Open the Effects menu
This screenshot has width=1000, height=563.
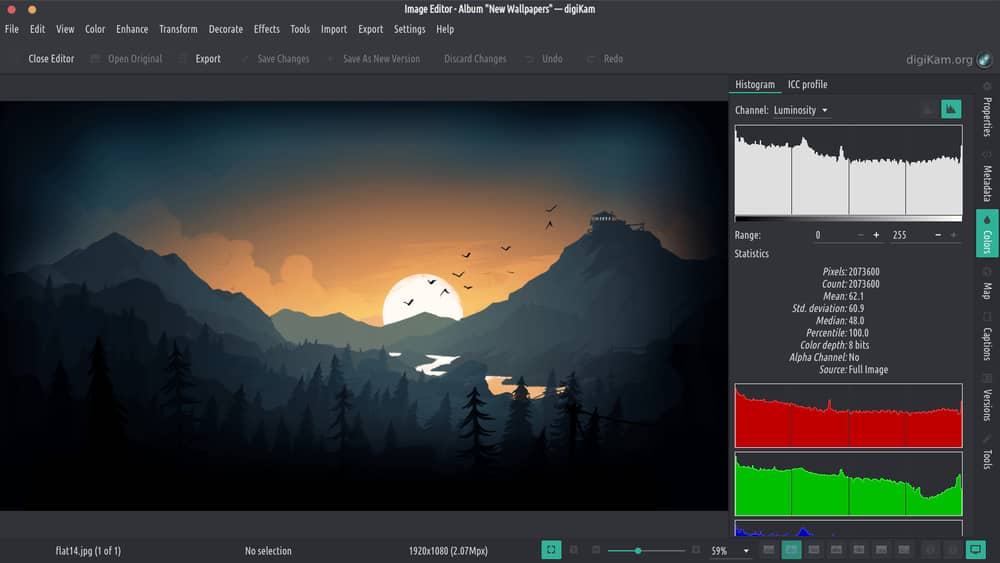267,29
